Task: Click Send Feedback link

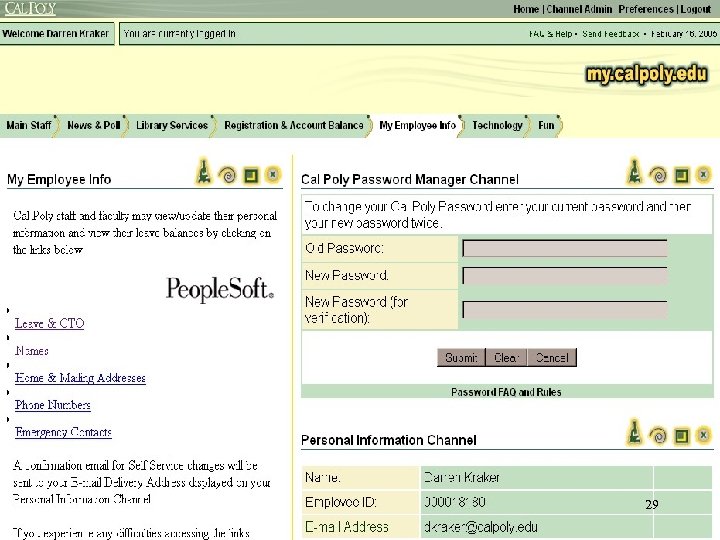Action: click(x=611, y=34)
